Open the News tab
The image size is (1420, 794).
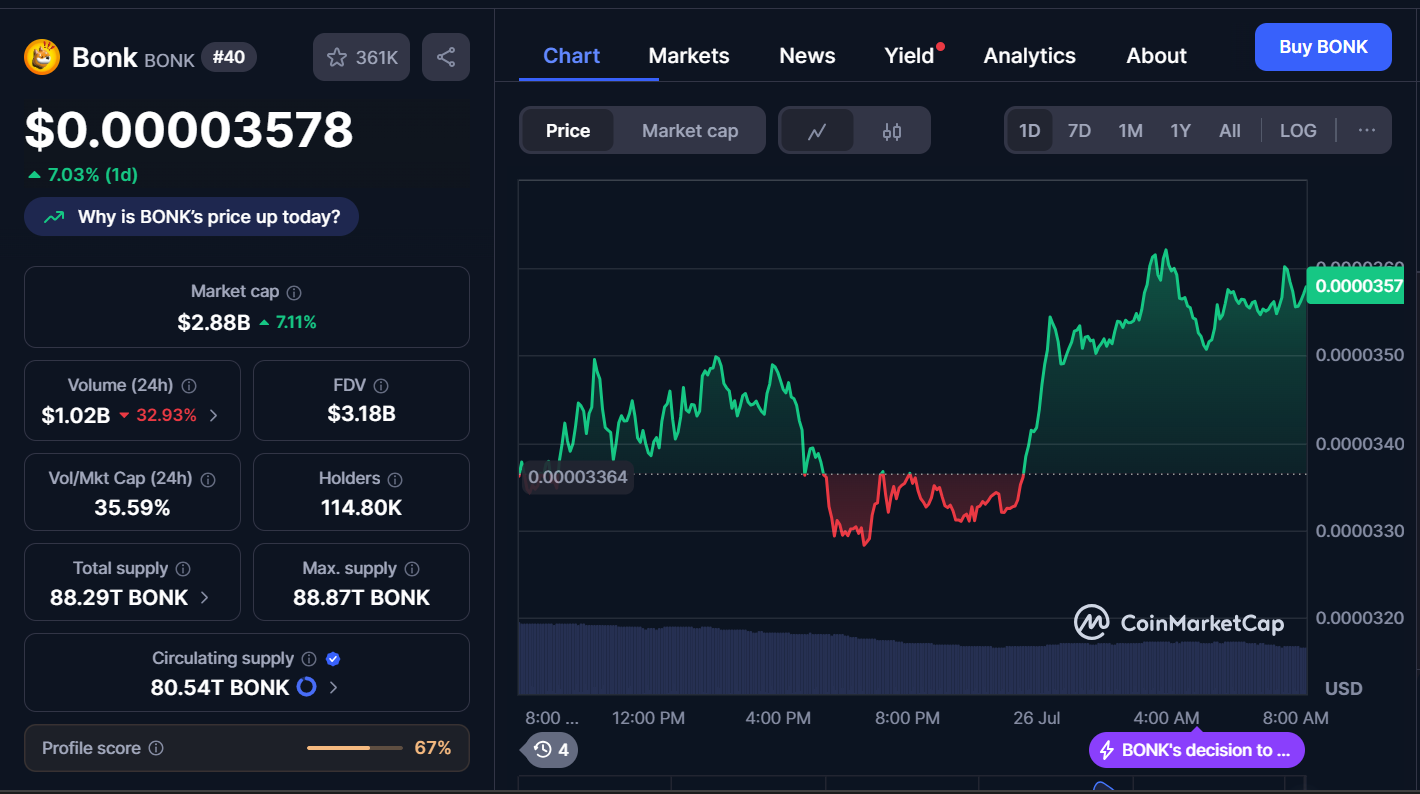(807, 56)
